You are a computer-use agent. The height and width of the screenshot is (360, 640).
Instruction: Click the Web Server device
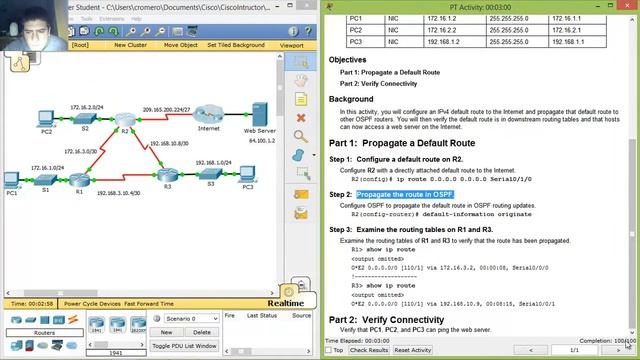click(x=260, y=114)
